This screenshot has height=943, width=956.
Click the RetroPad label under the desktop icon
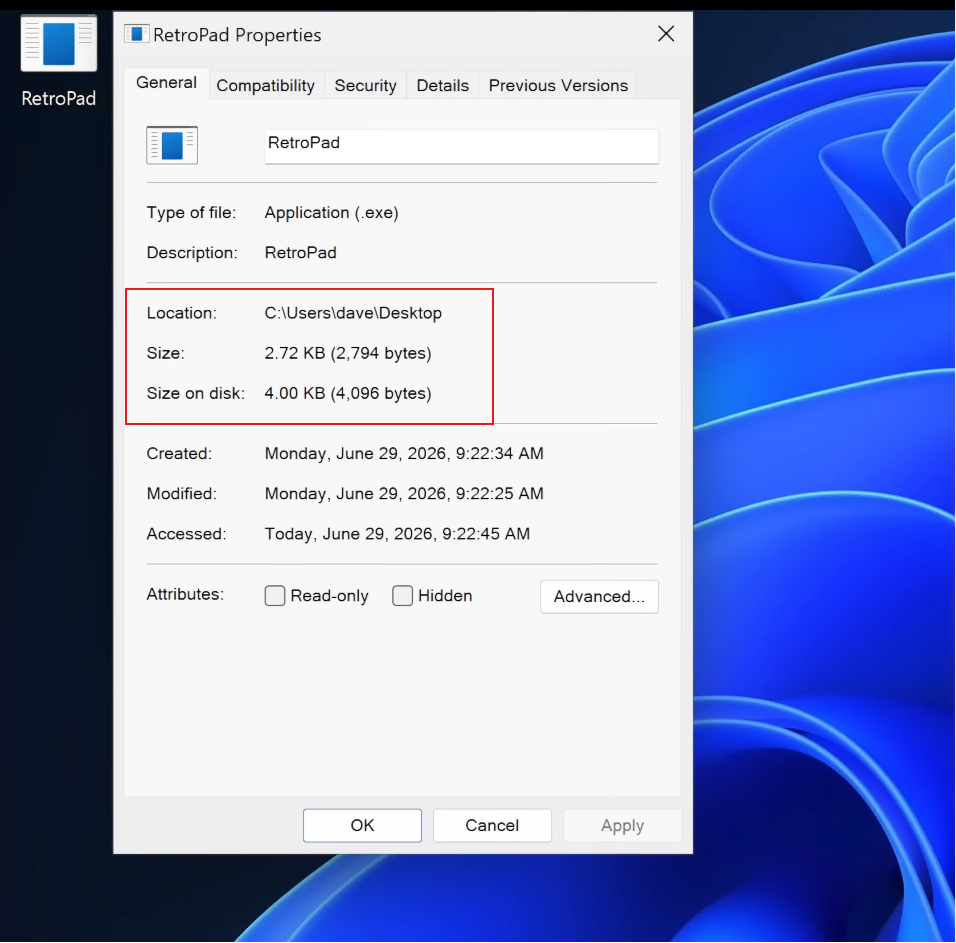tap(59, 99)
